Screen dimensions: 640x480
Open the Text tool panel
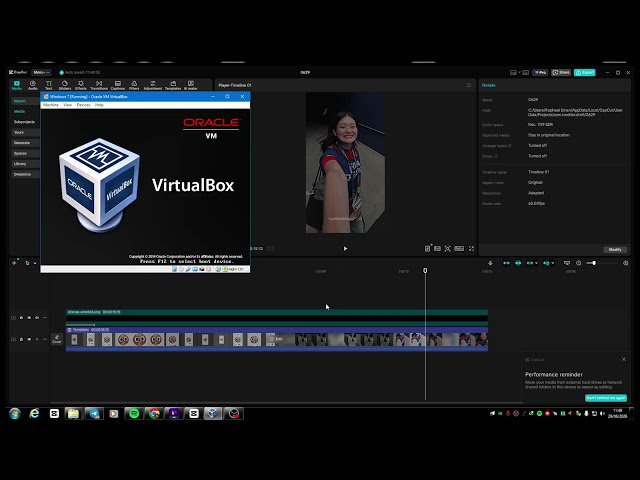click(49, 85)
